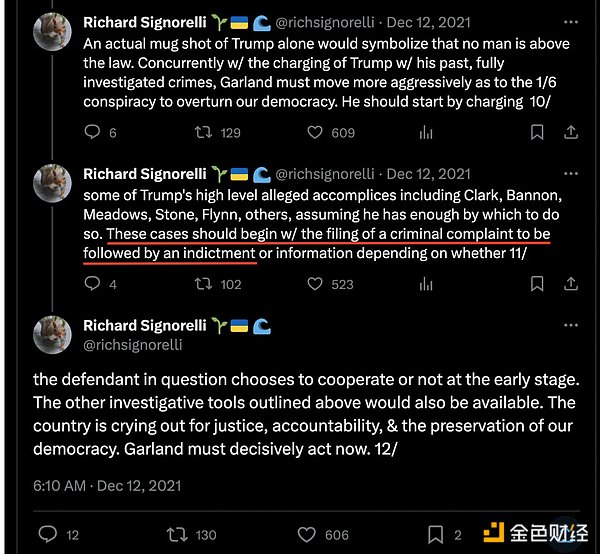The width and height of the screenshot is (600, 554).
Task: Reply to the 10/ mug shot tweet
Action: click(93, 132)
